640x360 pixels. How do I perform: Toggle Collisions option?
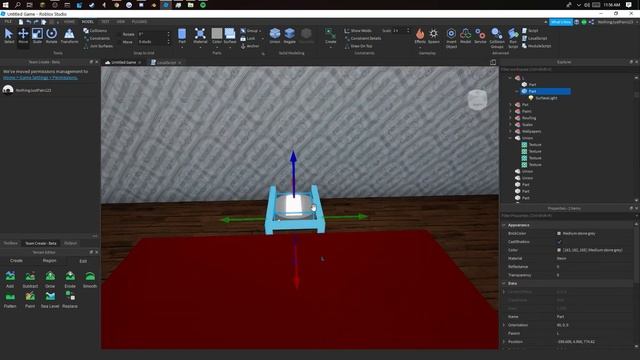(95, 31)
